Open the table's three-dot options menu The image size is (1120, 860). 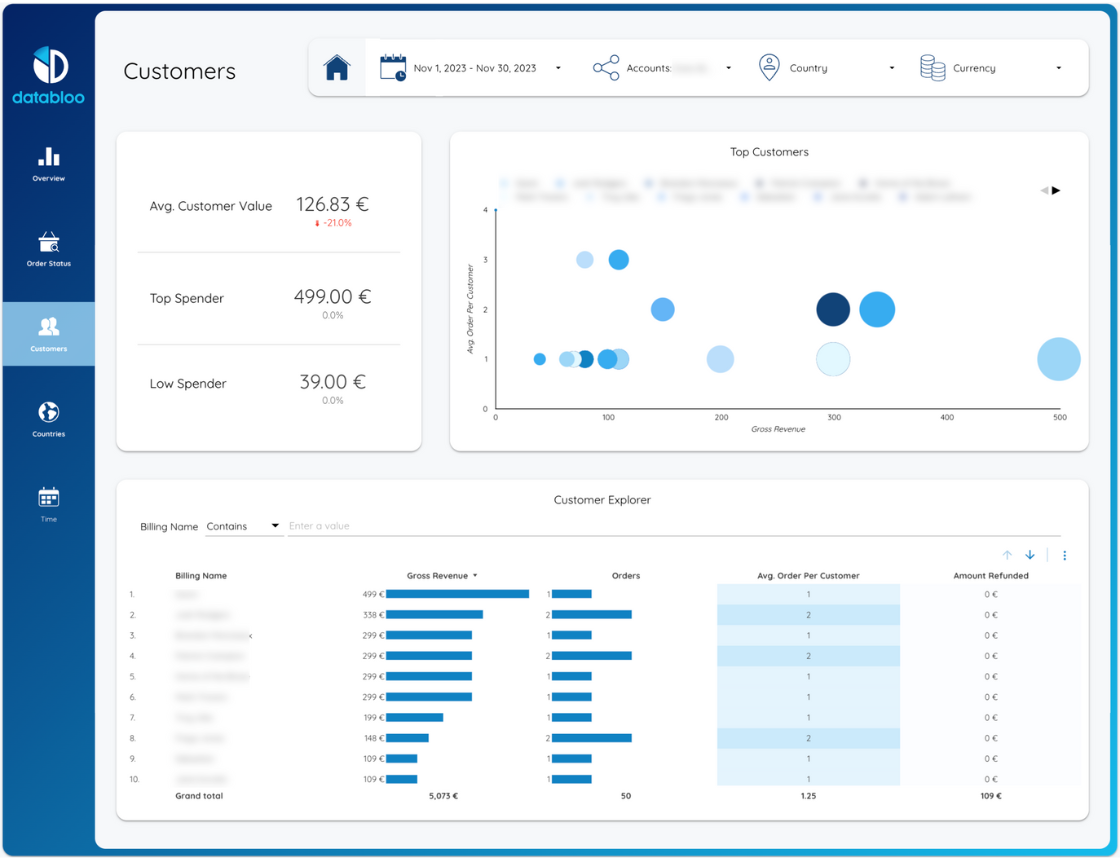click(x=1064, y=555)
